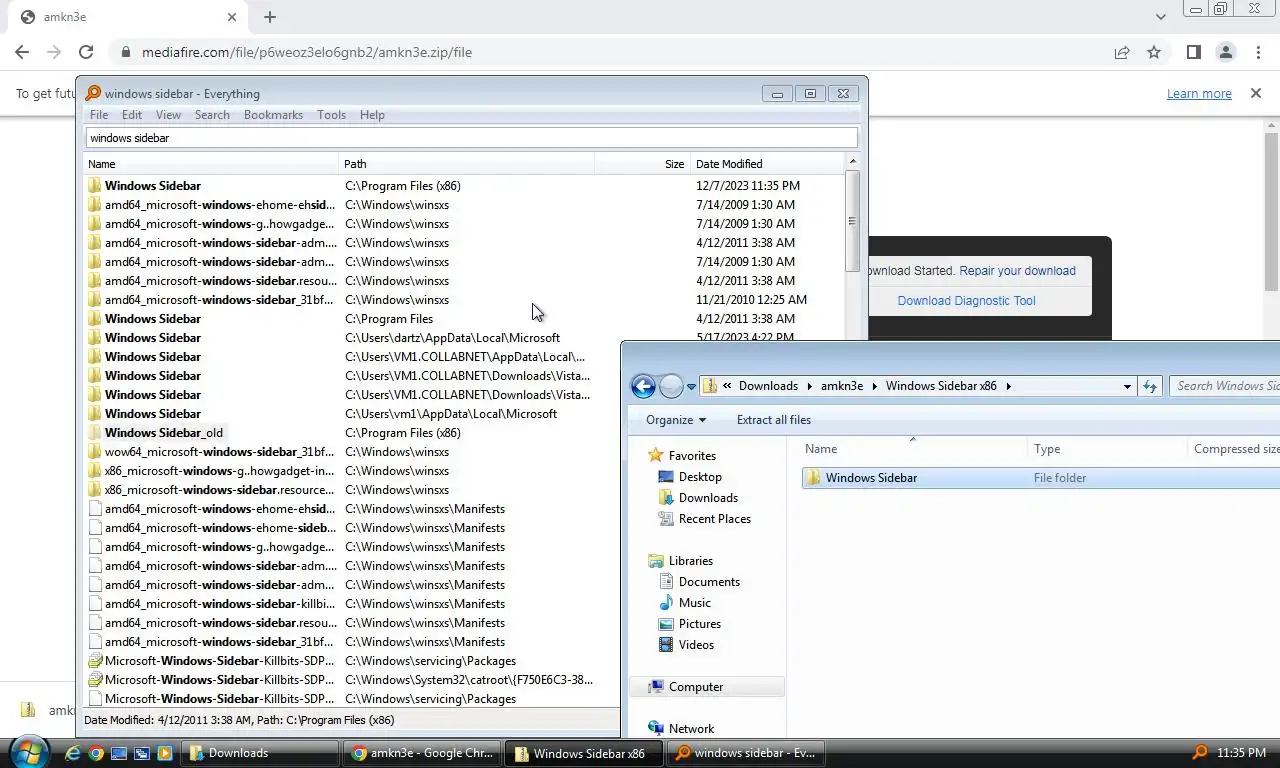This screenshot has width=1280, height=768.
Task: Launch Internet Explorer from quick launch
Action: (x=73, y=753)
